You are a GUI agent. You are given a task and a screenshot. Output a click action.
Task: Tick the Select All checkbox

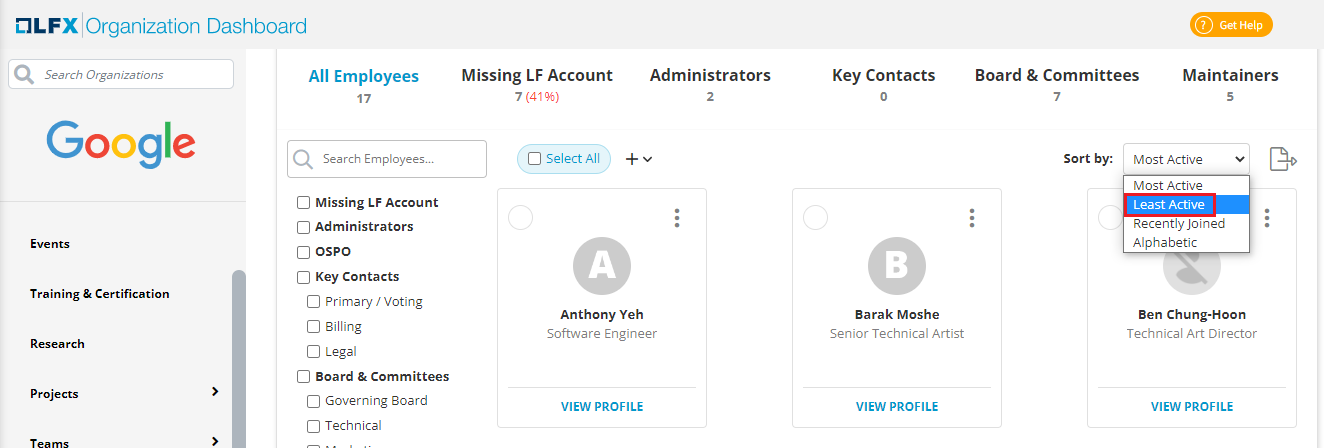534,159
